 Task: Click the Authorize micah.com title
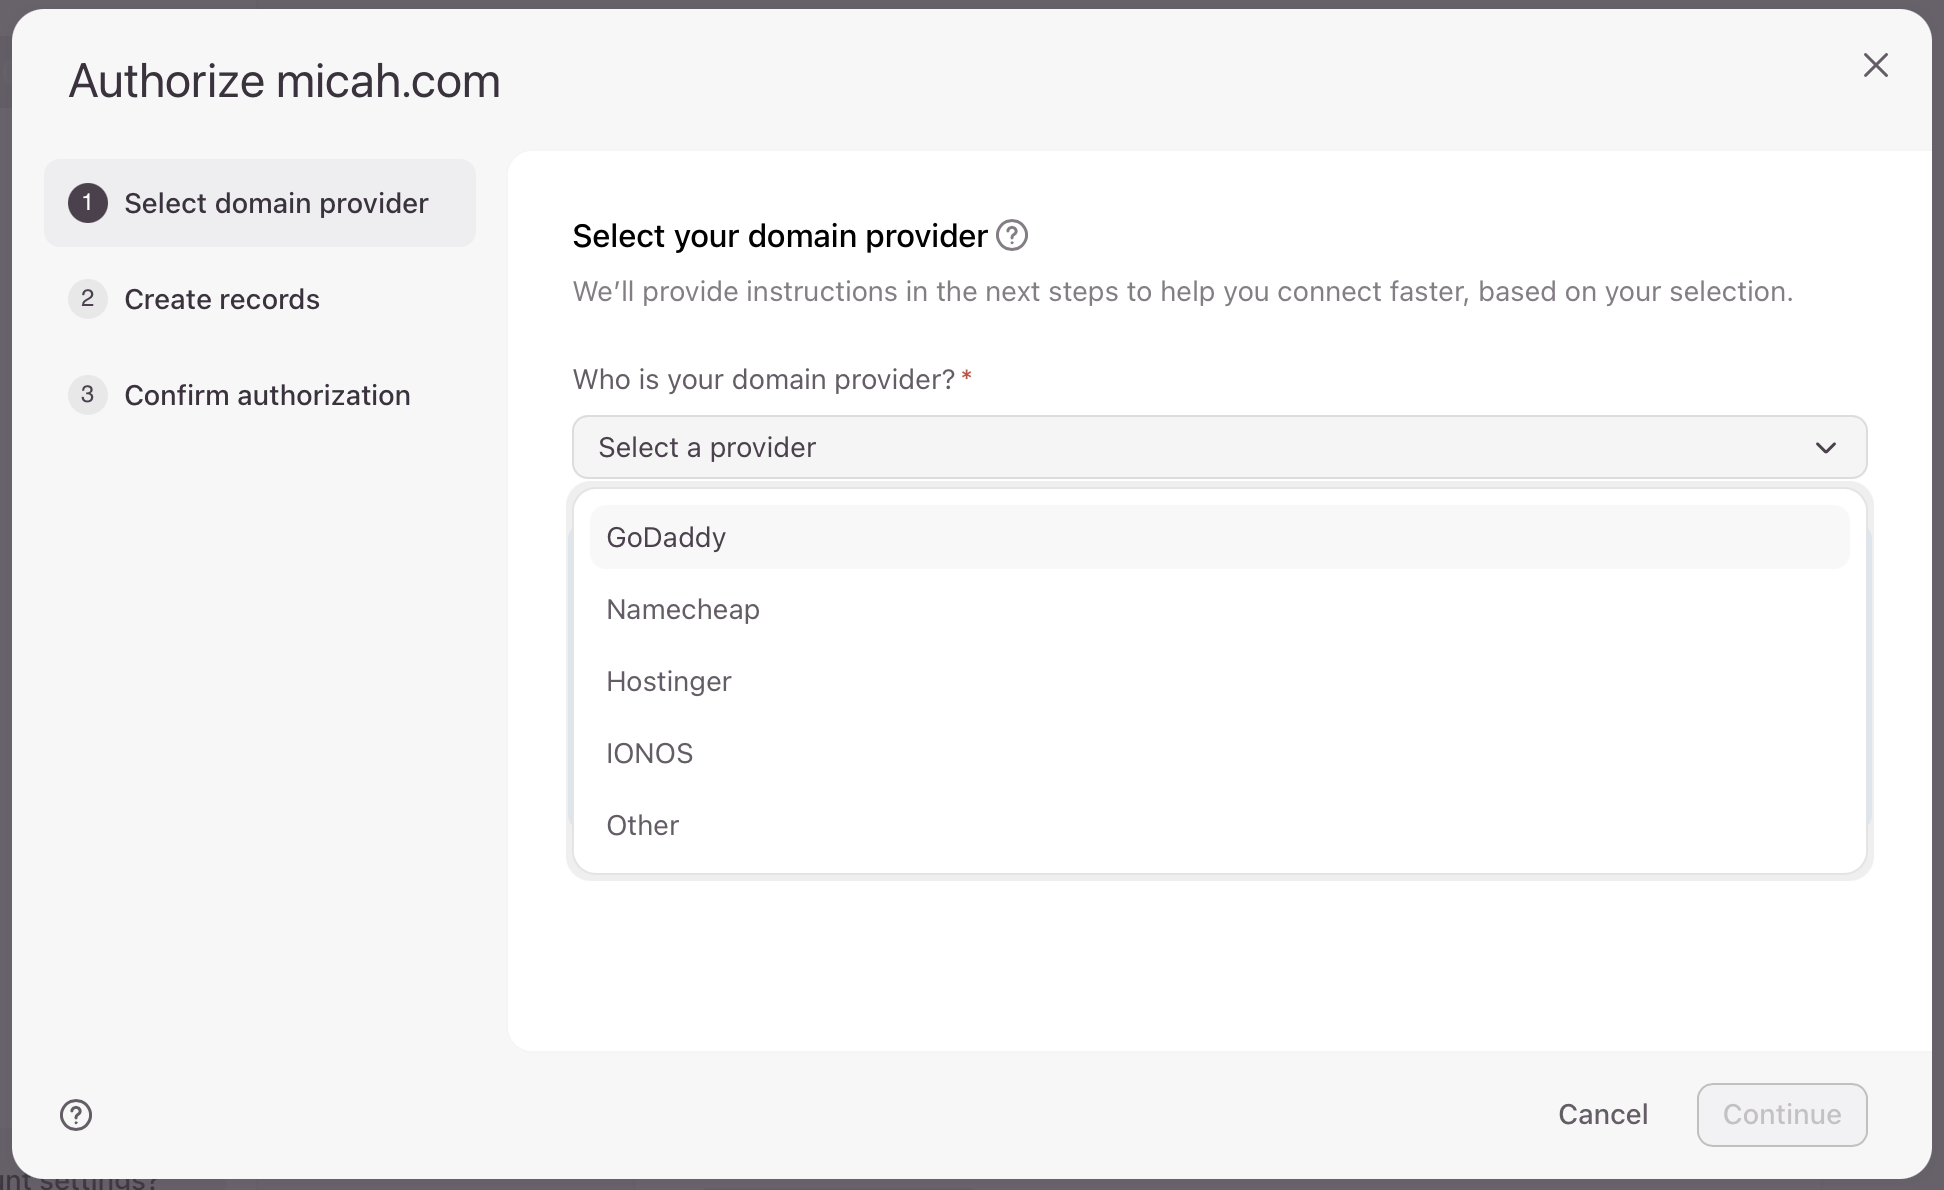284,81
